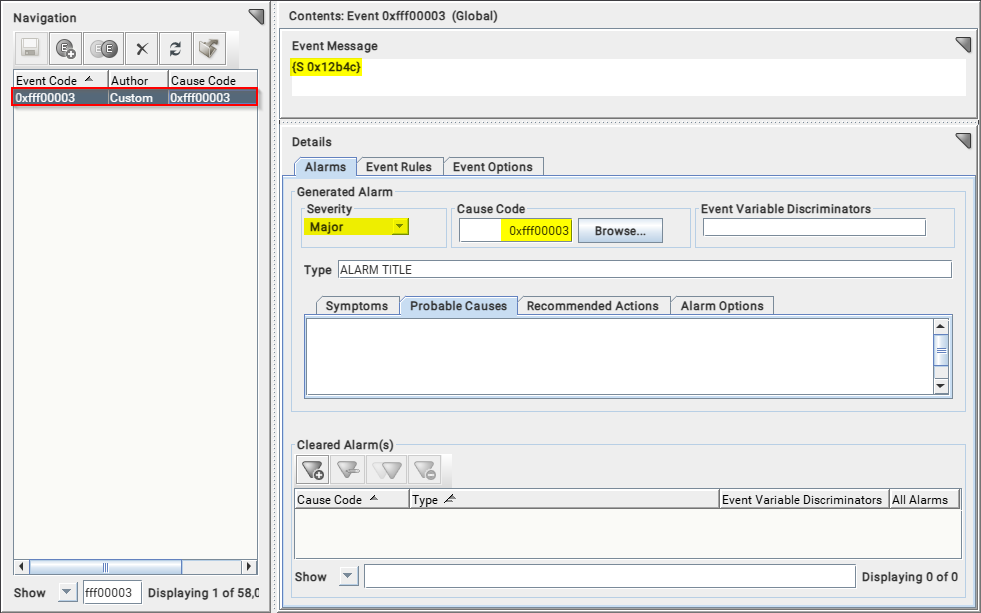
Task: Select the Symptoms tab
Action: point(357,306)
